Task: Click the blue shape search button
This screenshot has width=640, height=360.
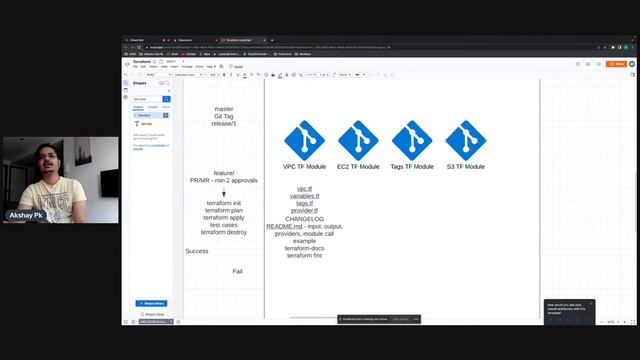Action: tap(166, 99)
